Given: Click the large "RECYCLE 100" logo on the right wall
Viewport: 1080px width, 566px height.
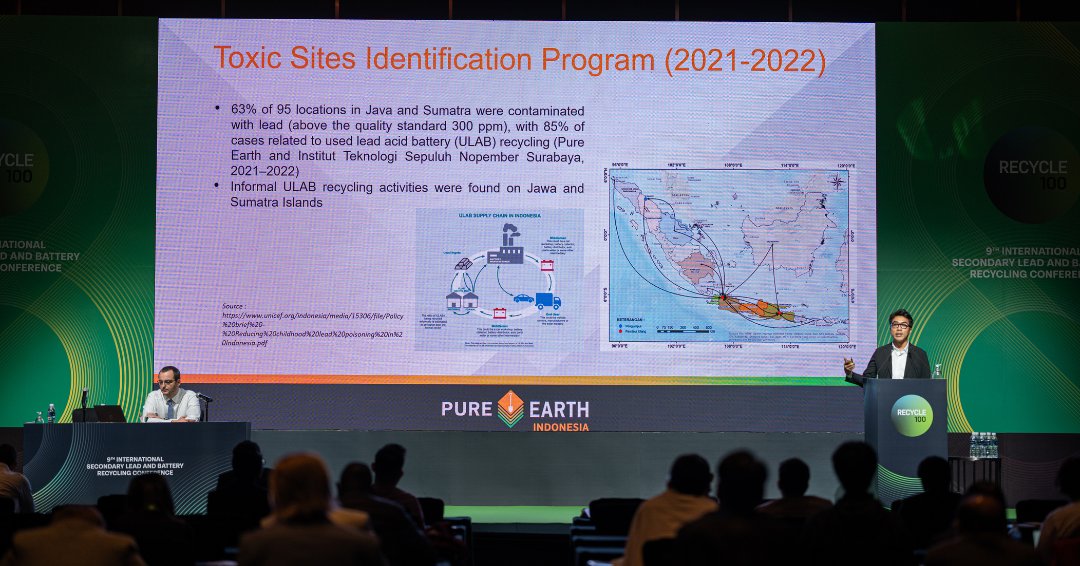Looking at the screenshot, I should point(1031,174).
